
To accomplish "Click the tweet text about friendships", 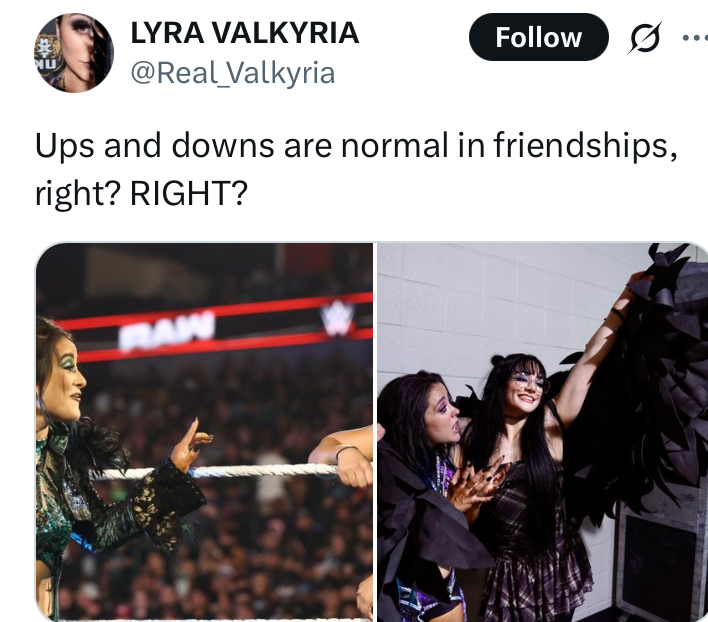I will [x=356, y=169].
